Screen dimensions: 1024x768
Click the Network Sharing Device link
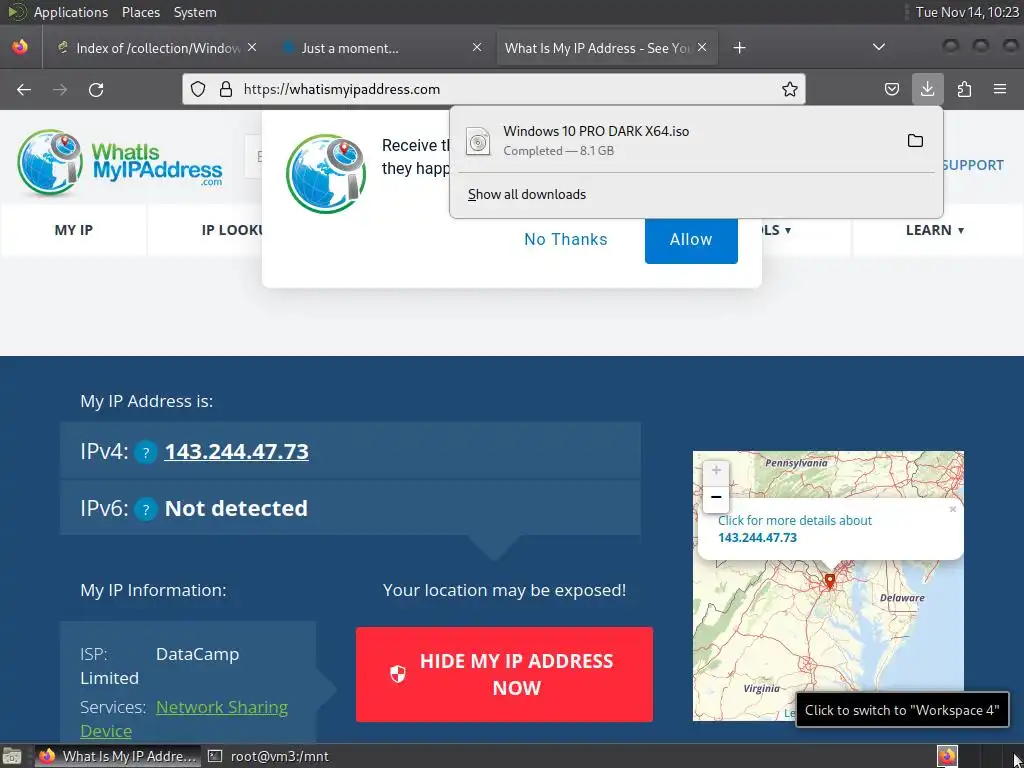click(x=184, y=719)
